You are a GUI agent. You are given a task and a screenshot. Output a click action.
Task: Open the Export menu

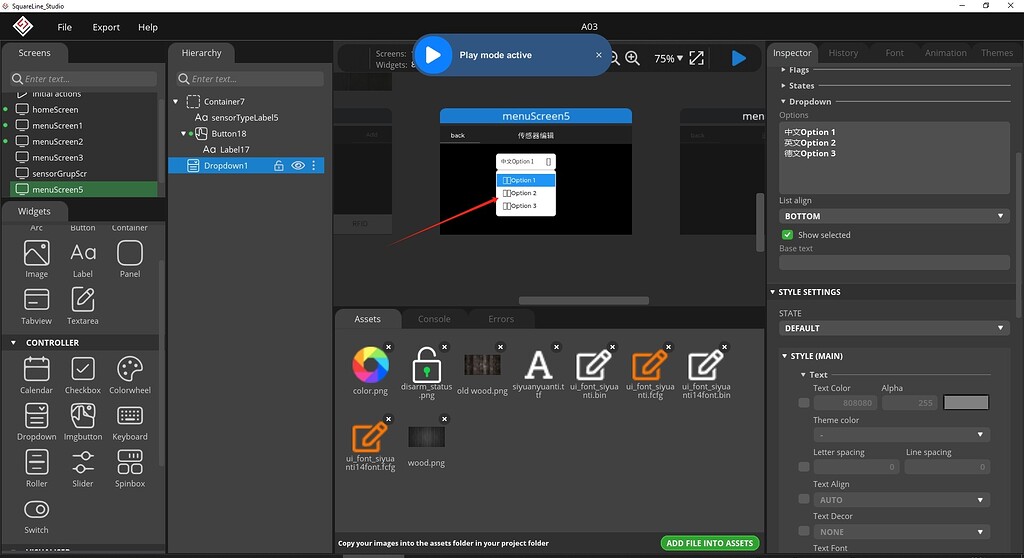click(106, 27)
